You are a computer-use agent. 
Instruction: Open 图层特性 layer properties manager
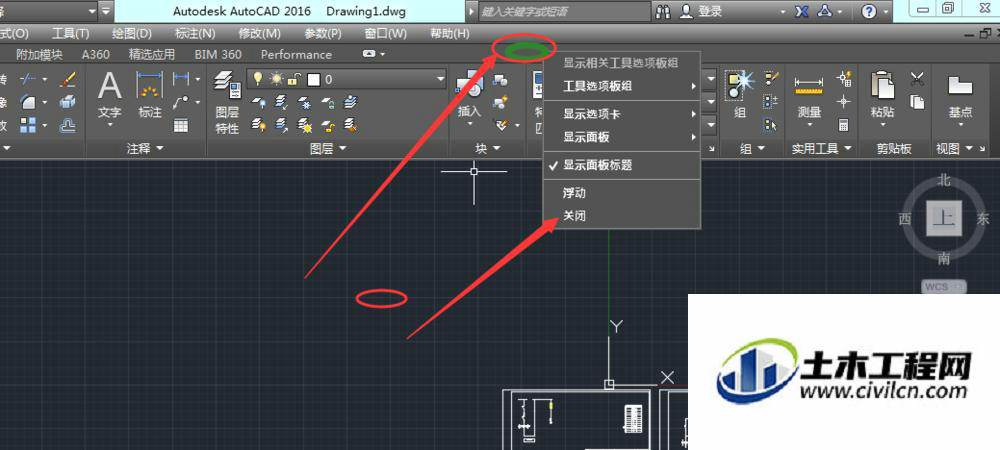[x=227, y=102]
